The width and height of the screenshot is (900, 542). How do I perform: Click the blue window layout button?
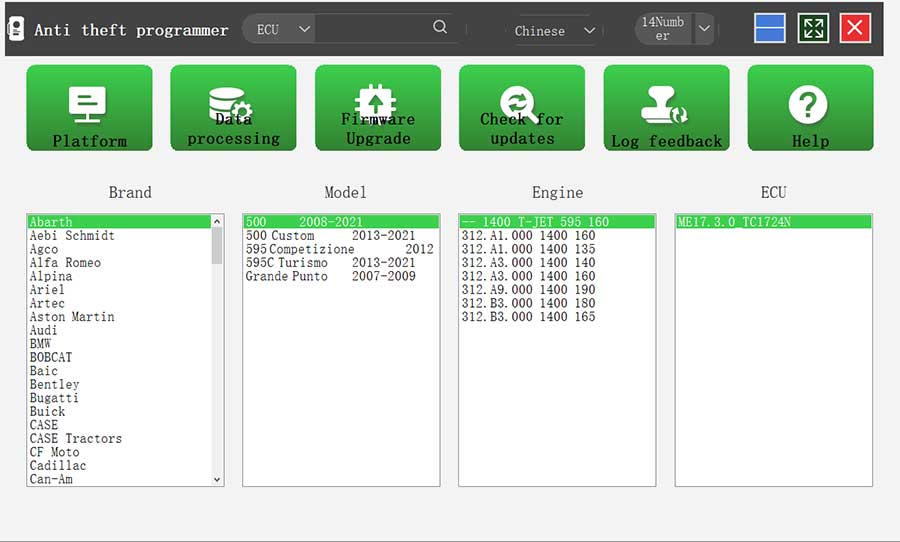770,28
